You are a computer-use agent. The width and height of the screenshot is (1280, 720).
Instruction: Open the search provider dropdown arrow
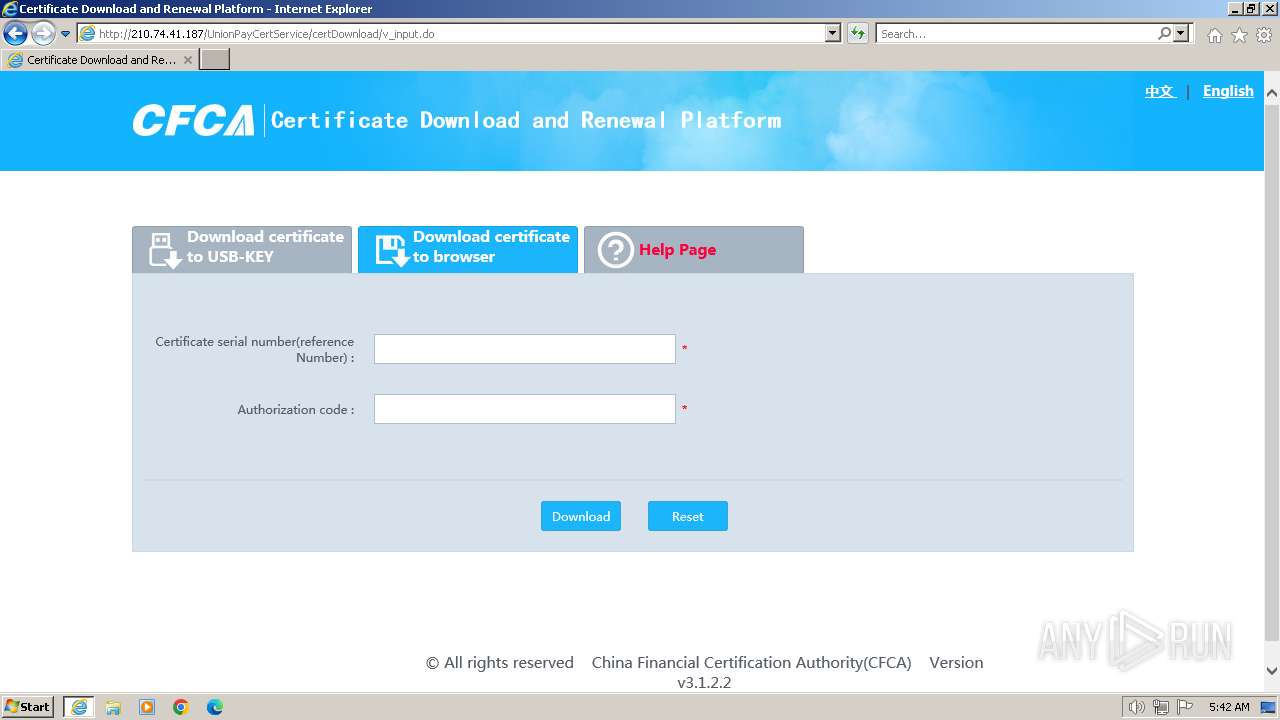[x=1181, y=33]
